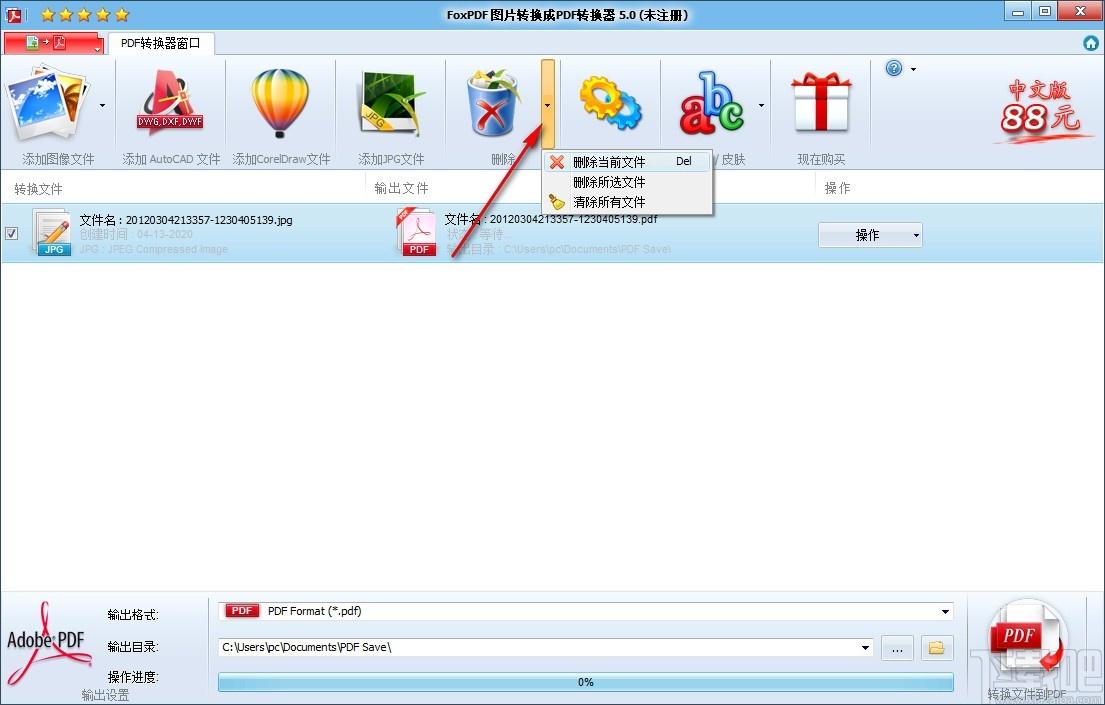The image size is (1105, 705).
Task: Click the Convert to PDF button
Action: (1026, 649)
